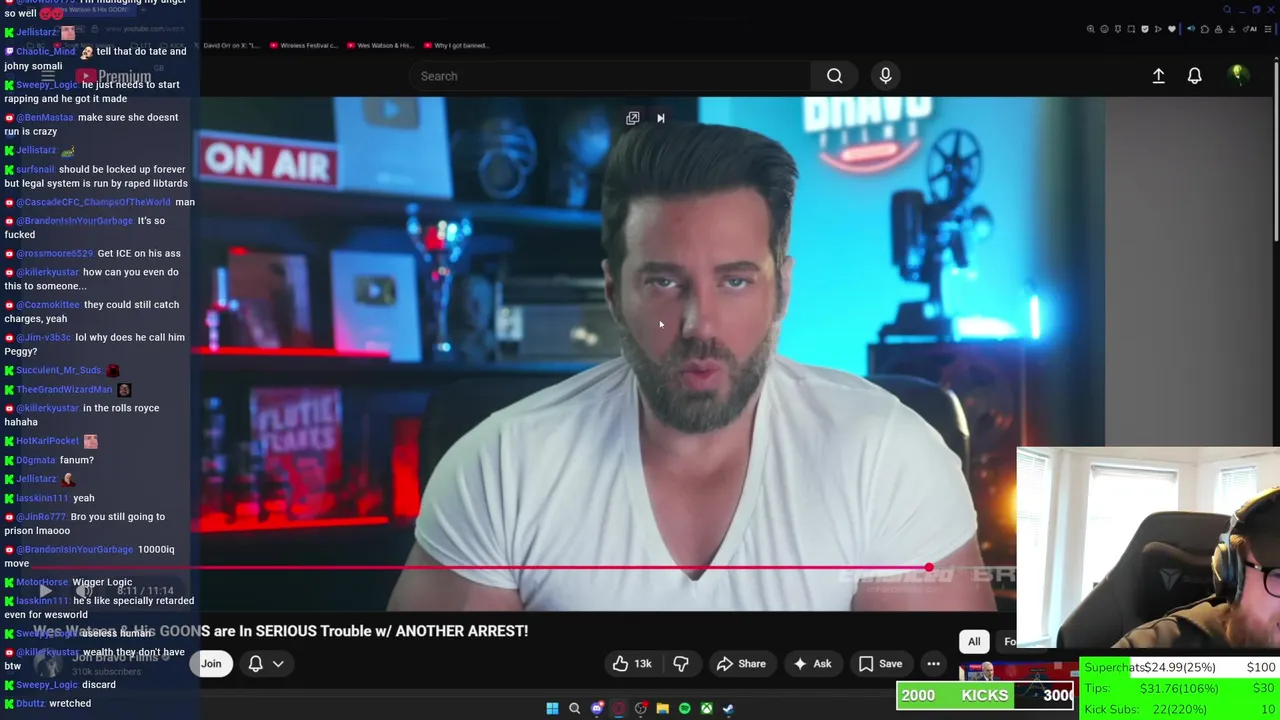Share the video
1280x720 pixels.
coord(741,664)
